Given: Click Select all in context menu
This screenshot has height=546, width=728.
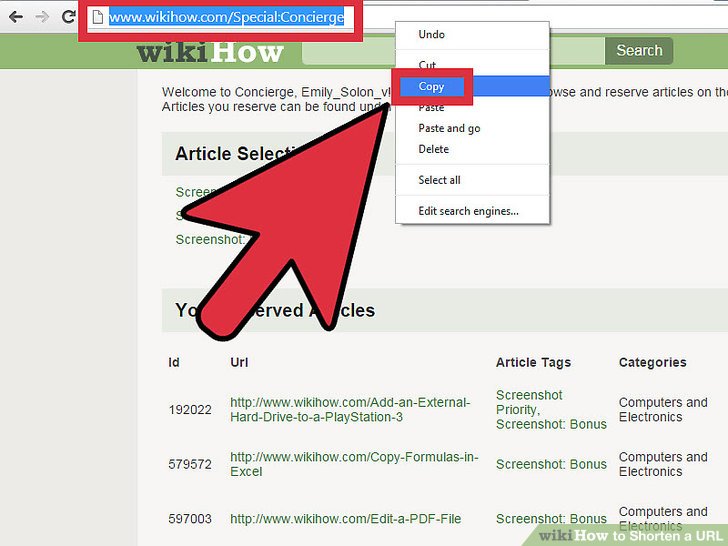Looking at the screenshot, I should point(439,180).
